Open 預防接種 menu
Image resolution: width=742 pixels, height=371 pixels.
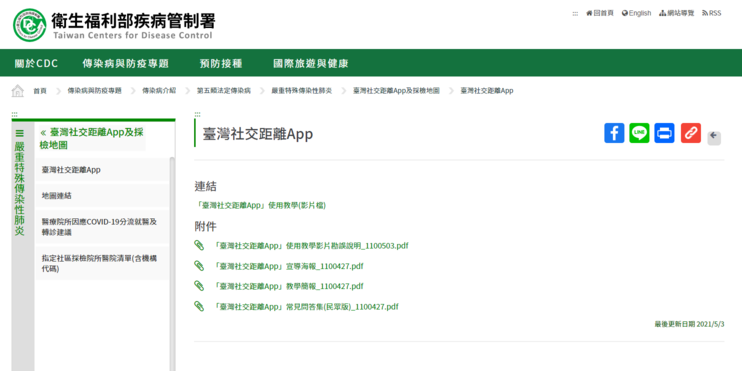pos(221,63)
